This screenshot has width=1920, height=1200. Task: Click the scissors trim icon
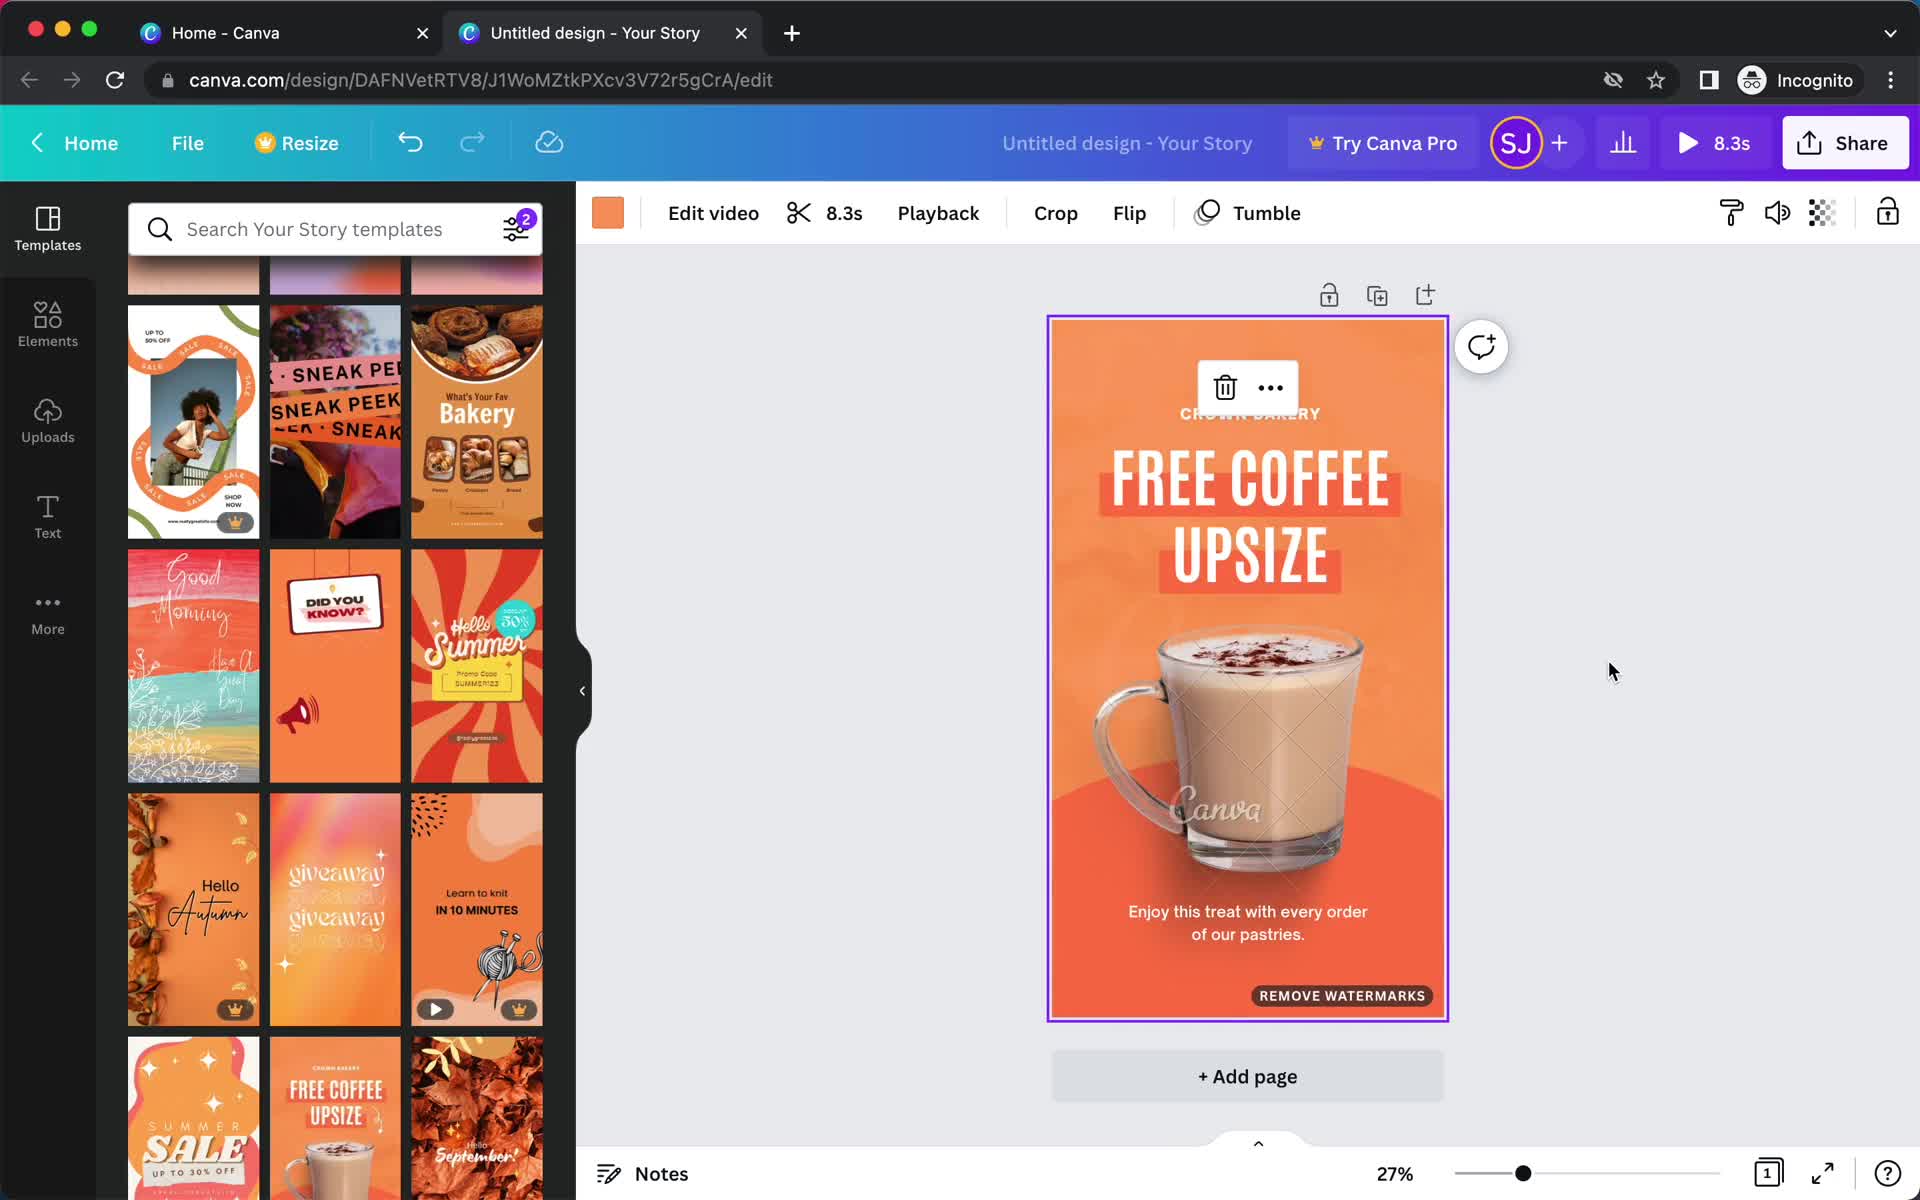[x=799, y=213]
